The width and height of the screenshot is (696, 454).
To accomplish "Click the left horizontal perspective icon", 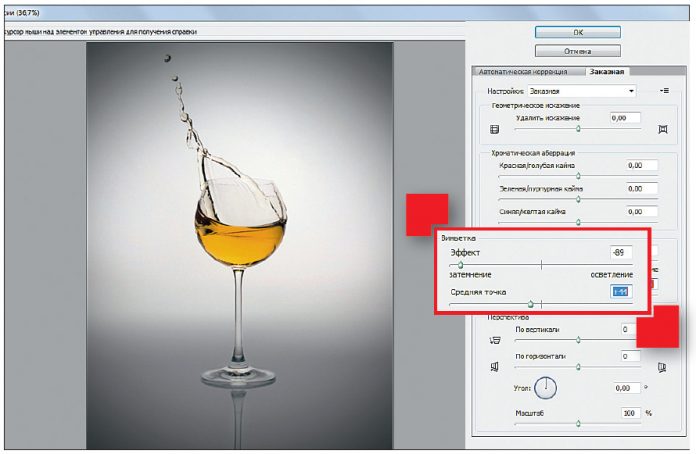I will coord(493,367).
